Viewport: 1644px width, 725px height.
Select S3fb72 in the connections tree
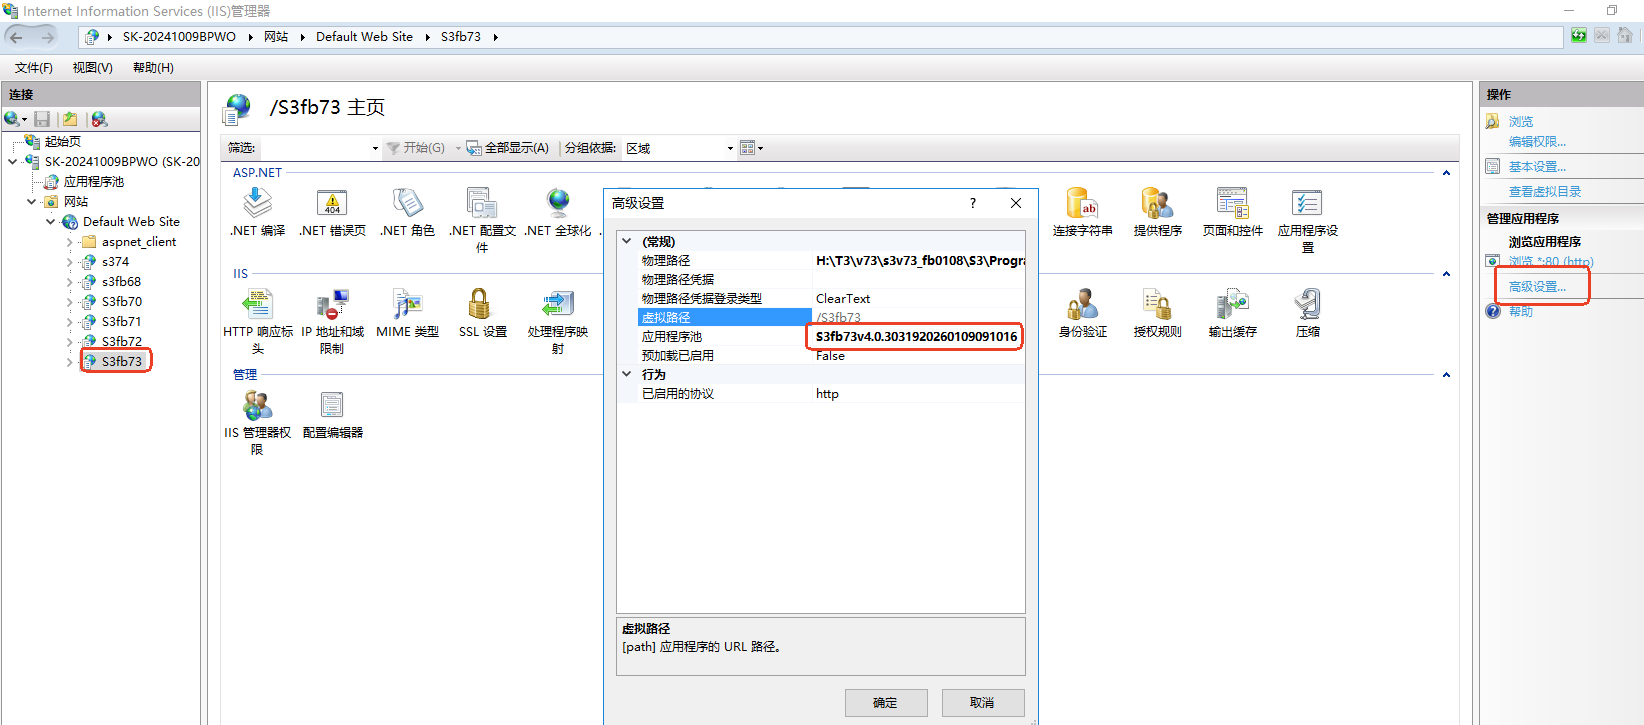click(x=121, y=341)
